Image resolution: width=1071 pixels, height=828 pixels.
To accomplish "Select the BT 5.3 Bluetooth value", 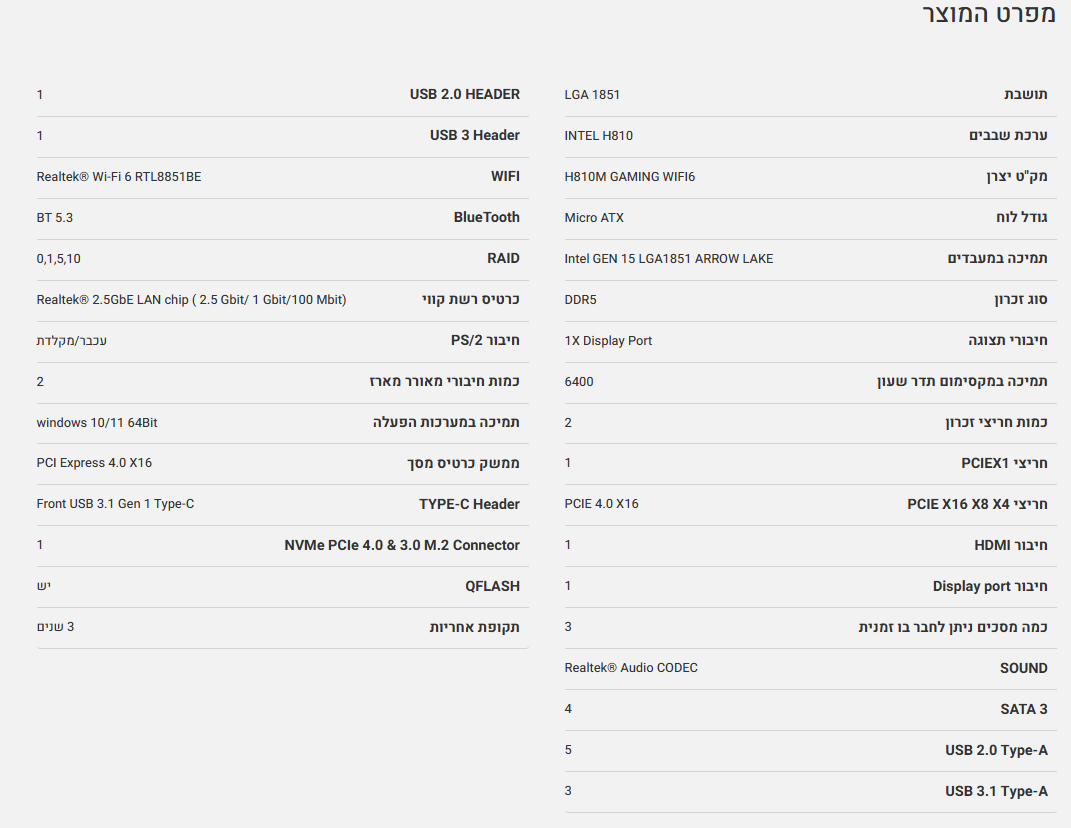I will 55,218.
